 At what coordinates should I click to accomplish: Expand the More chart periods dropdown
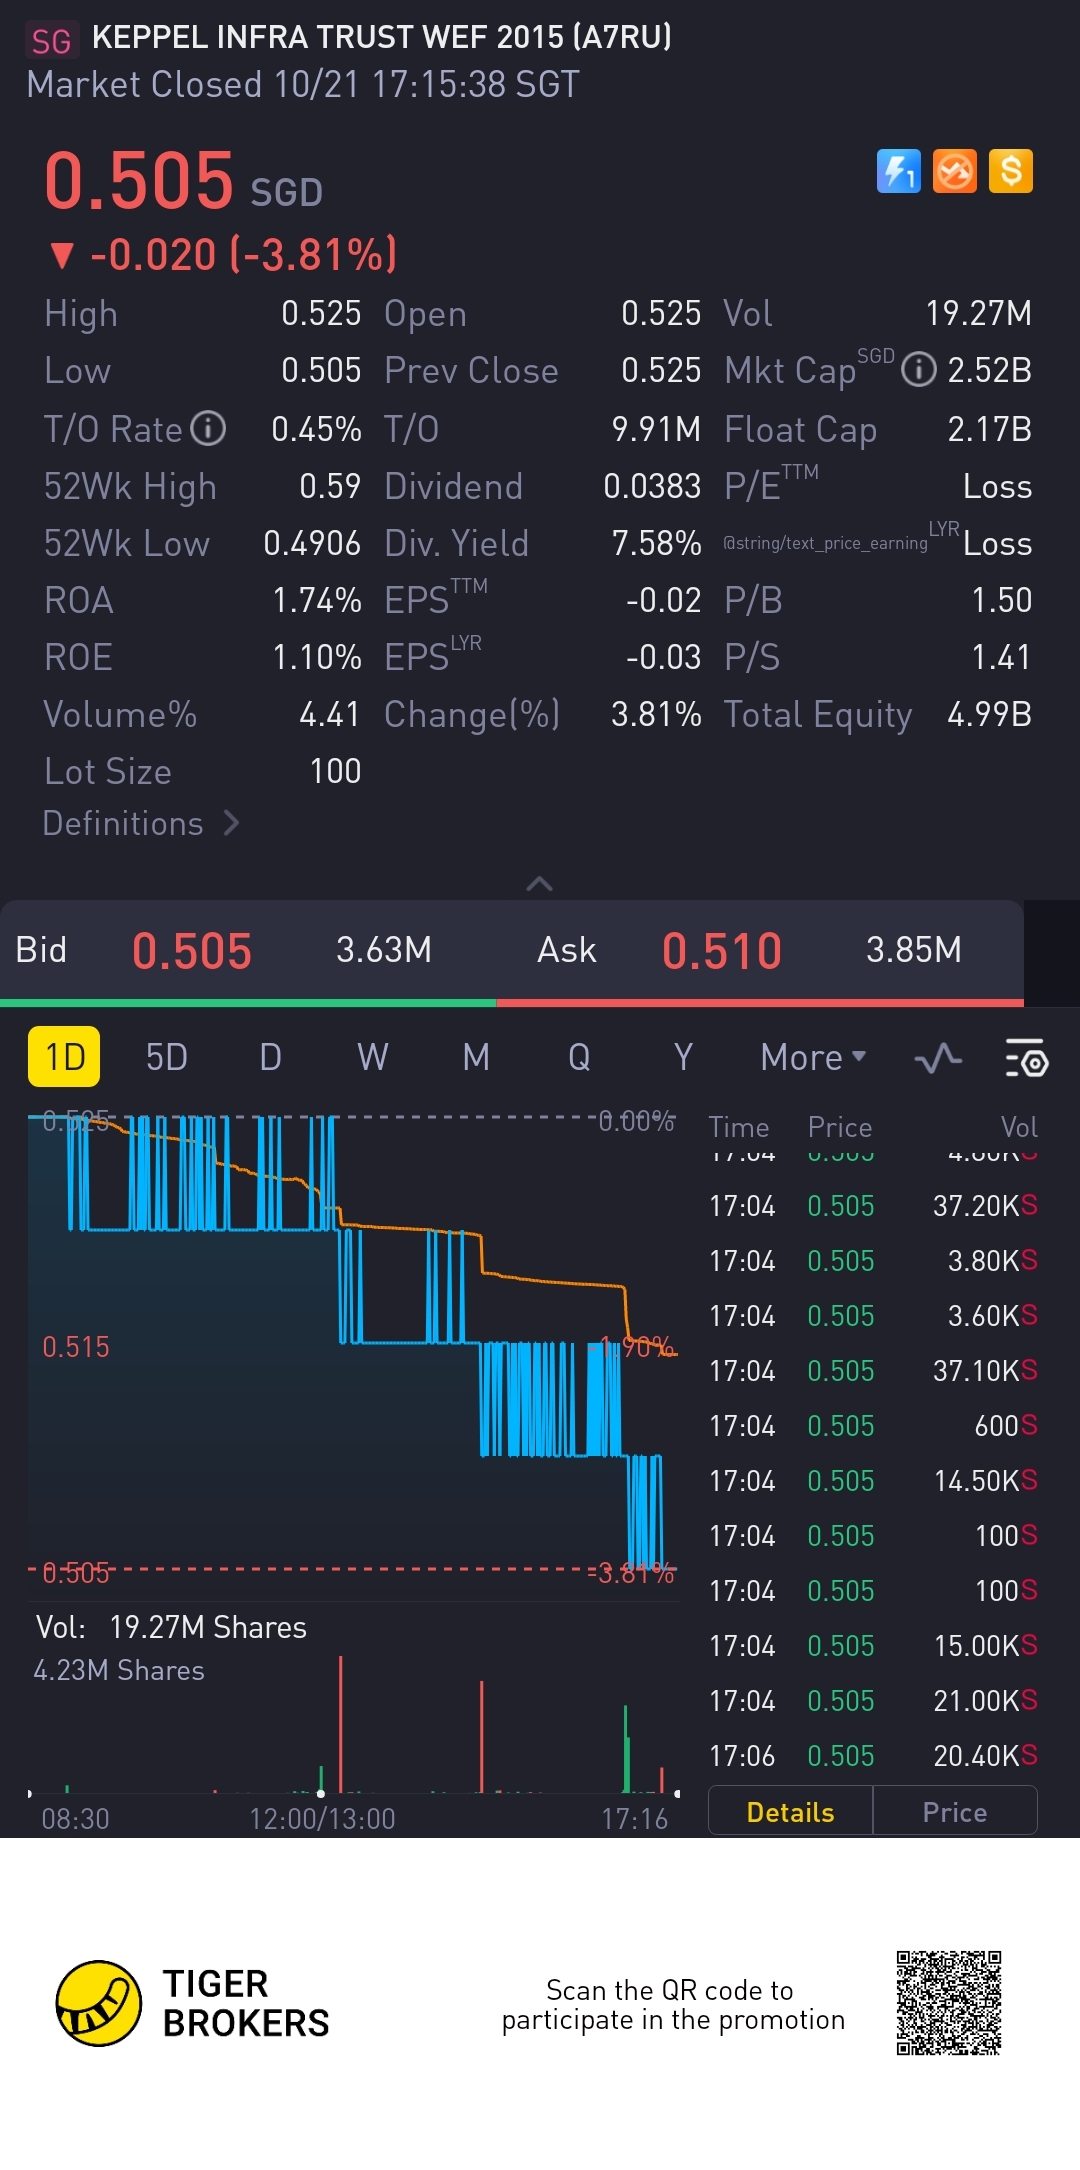pyautogui.click(x=812, y=1057)
